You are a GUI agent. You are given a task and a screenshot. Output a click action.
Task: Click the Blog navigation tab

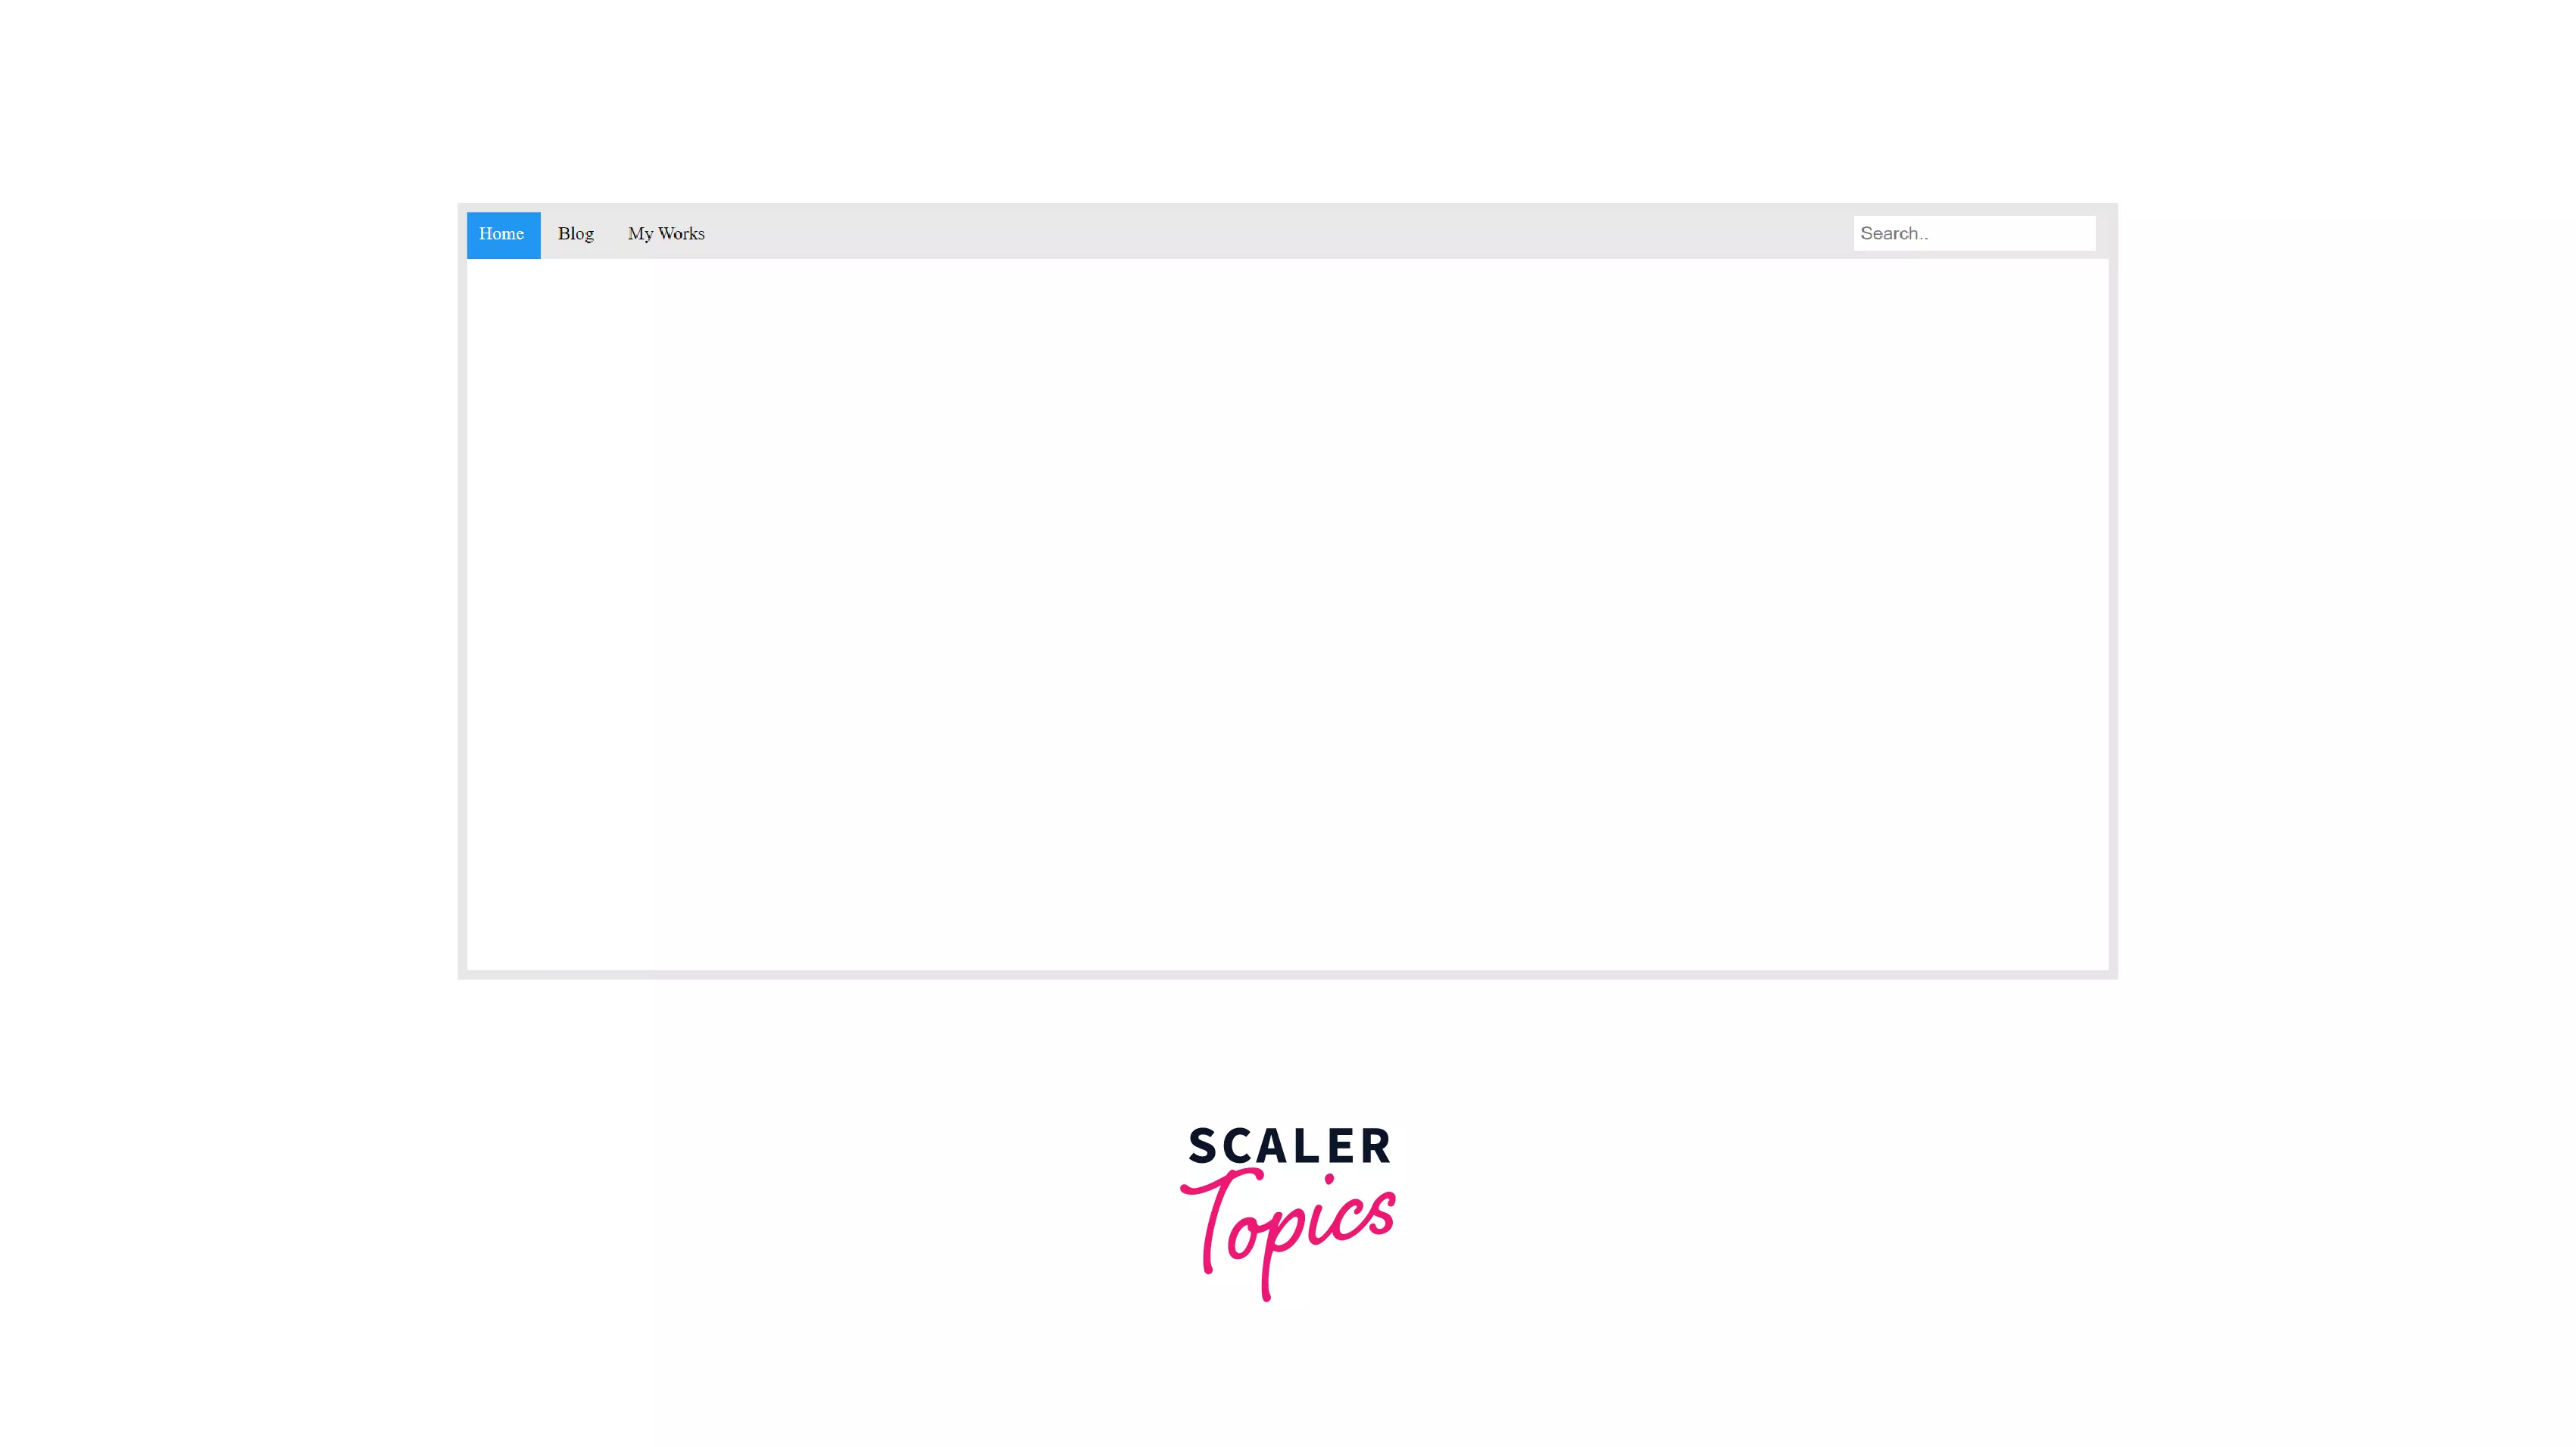pos(575,232)
